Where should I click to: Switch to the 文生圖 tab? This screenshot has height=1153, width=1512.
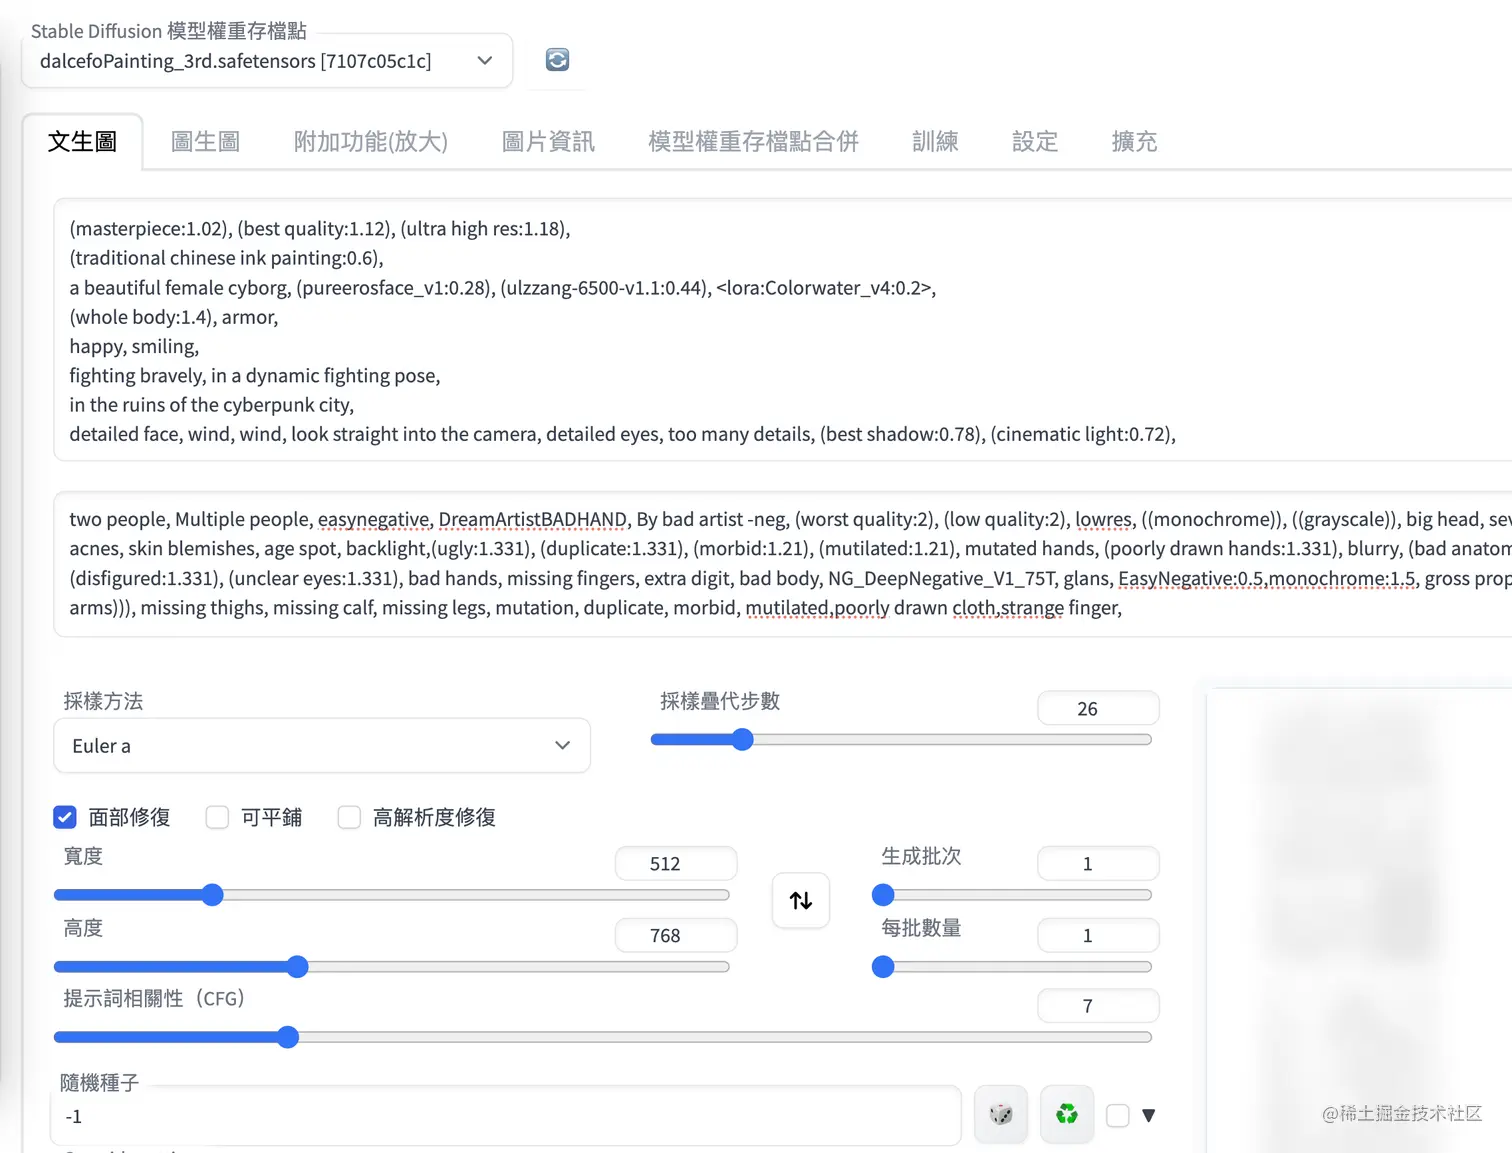point(82,142)
